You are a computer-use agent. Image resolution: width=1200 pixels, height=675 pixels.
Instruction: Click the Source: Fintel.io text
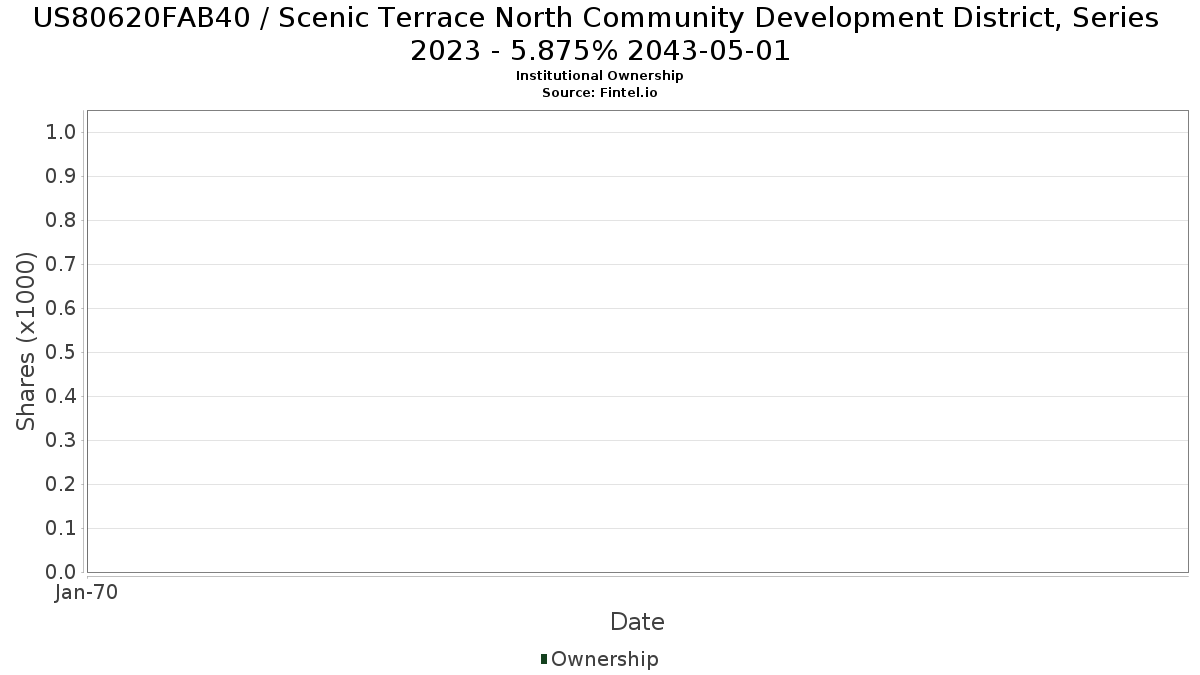click(x=599, y=92)
